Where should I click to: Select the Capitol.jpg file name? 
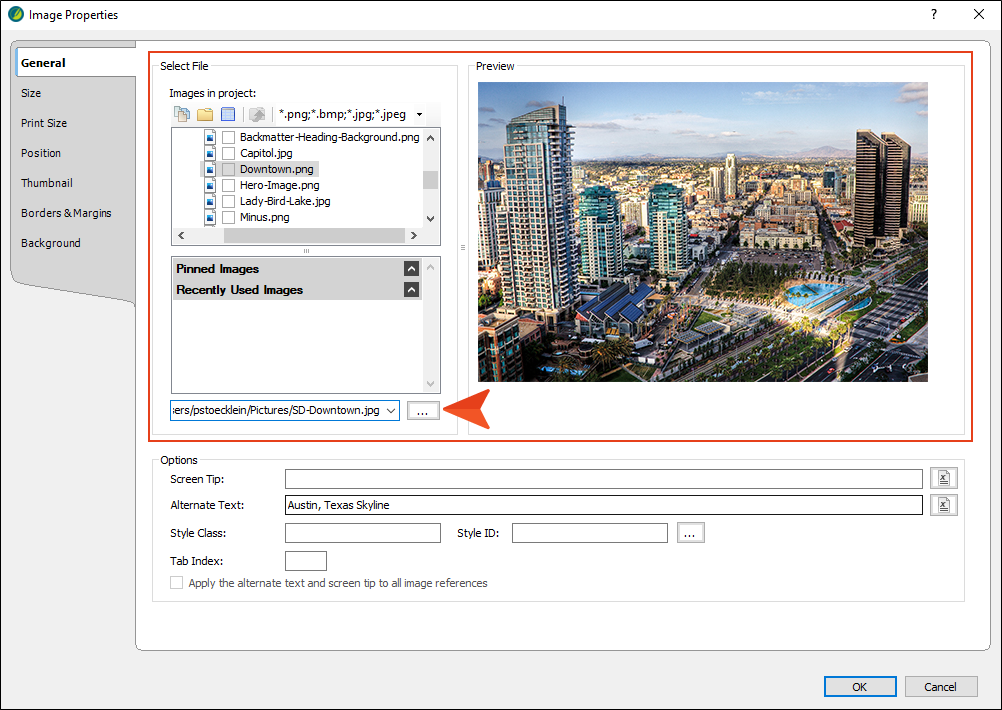click(266, 153)
